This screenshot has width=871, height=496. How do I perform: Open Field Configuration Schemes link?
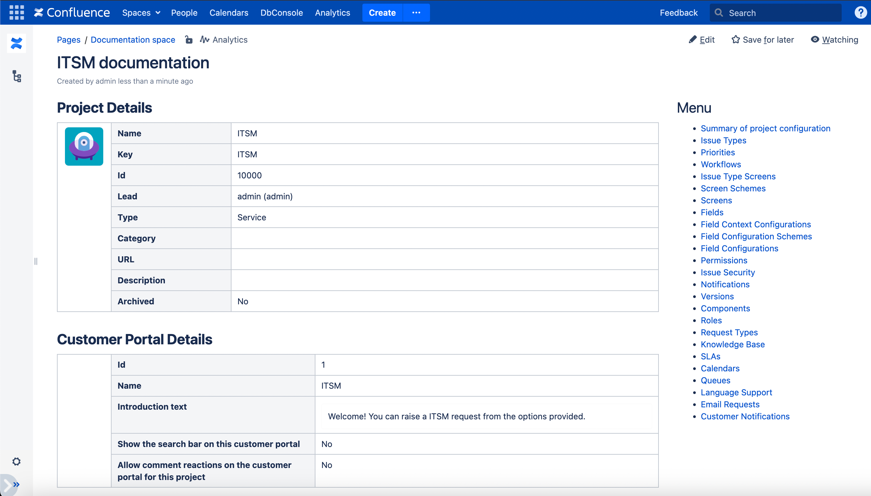pos(756,237)
